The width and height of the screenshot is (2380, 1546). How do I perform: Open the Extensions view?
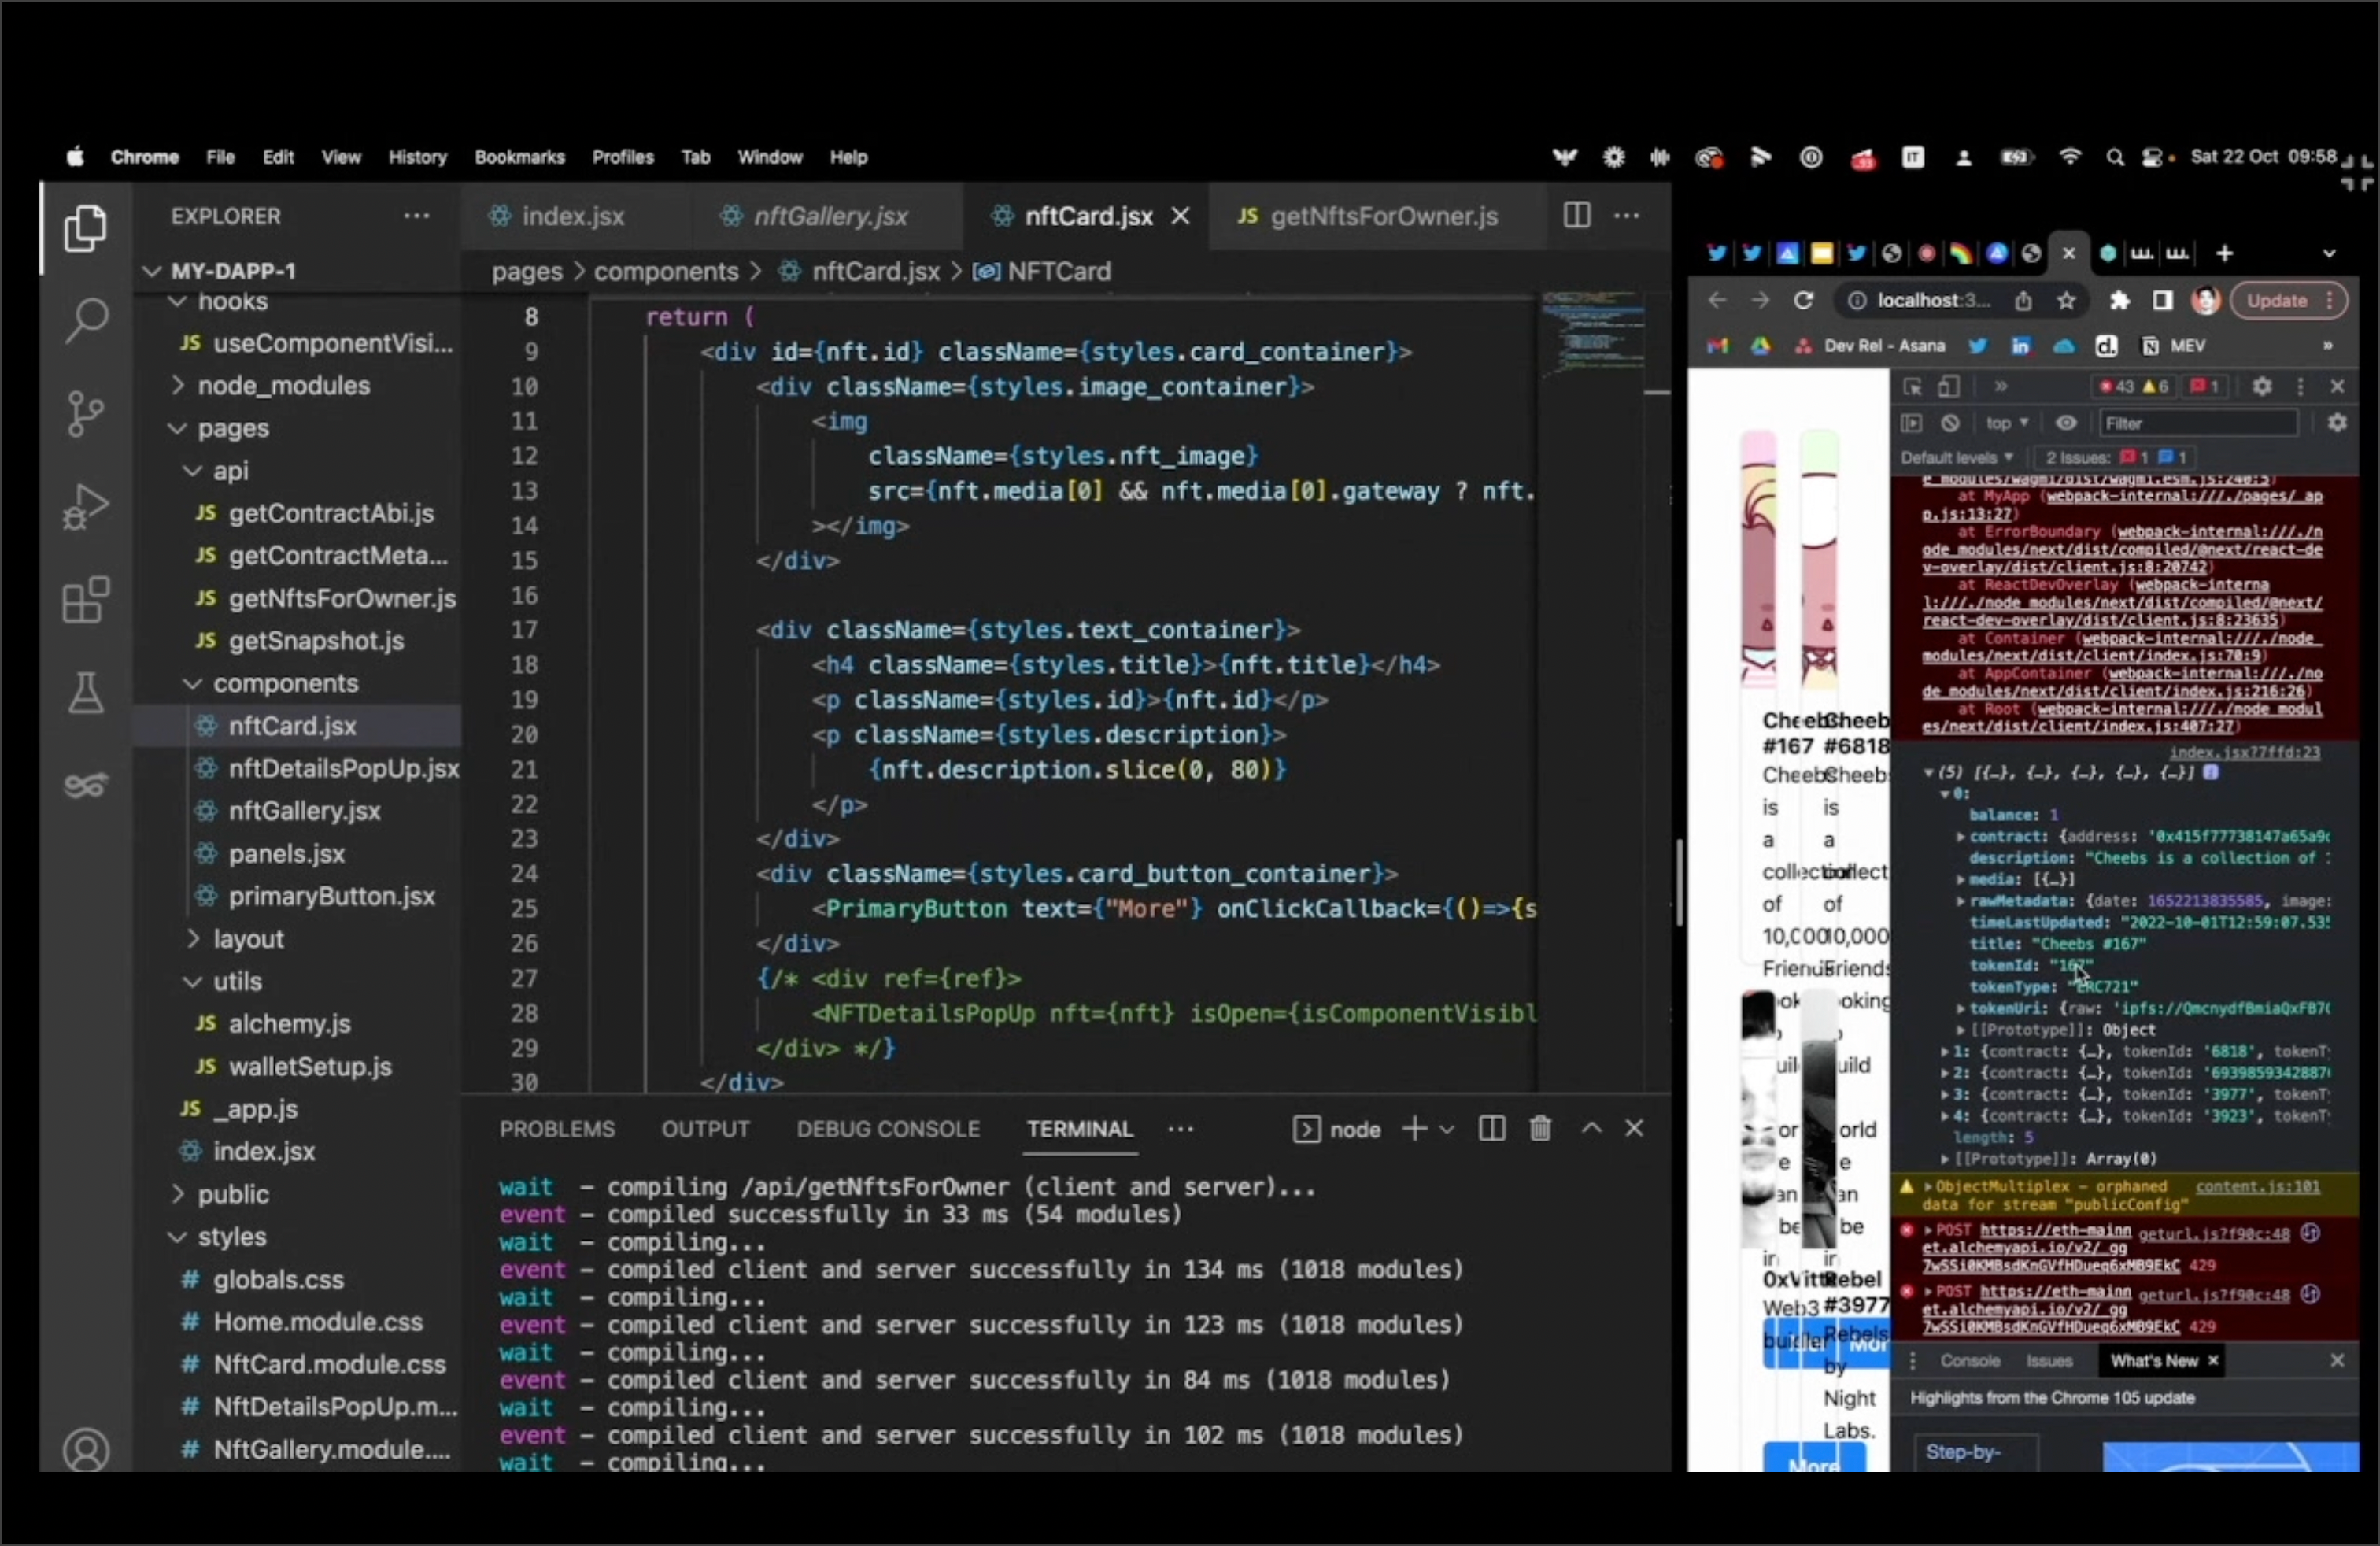pos(85,599)
